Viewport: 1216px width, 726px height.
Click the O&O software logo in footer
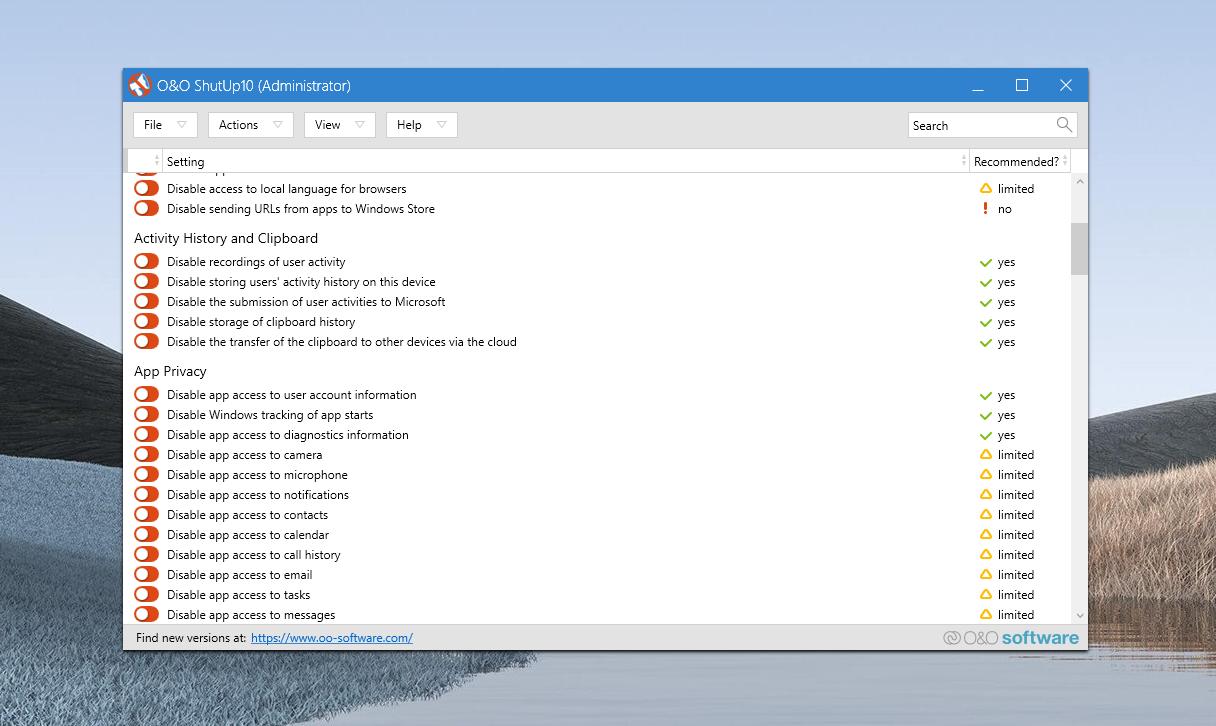pos(1011,638)
